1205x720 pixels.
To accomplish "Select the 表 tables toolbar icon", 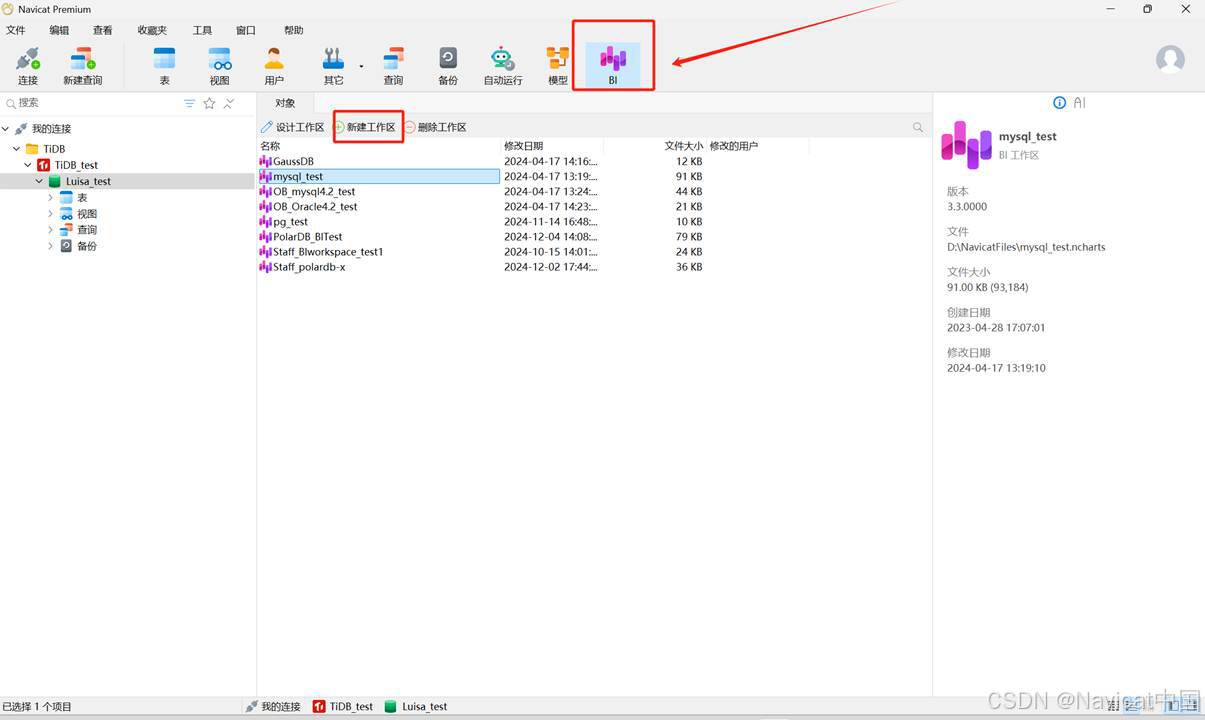I will point(164,66).
